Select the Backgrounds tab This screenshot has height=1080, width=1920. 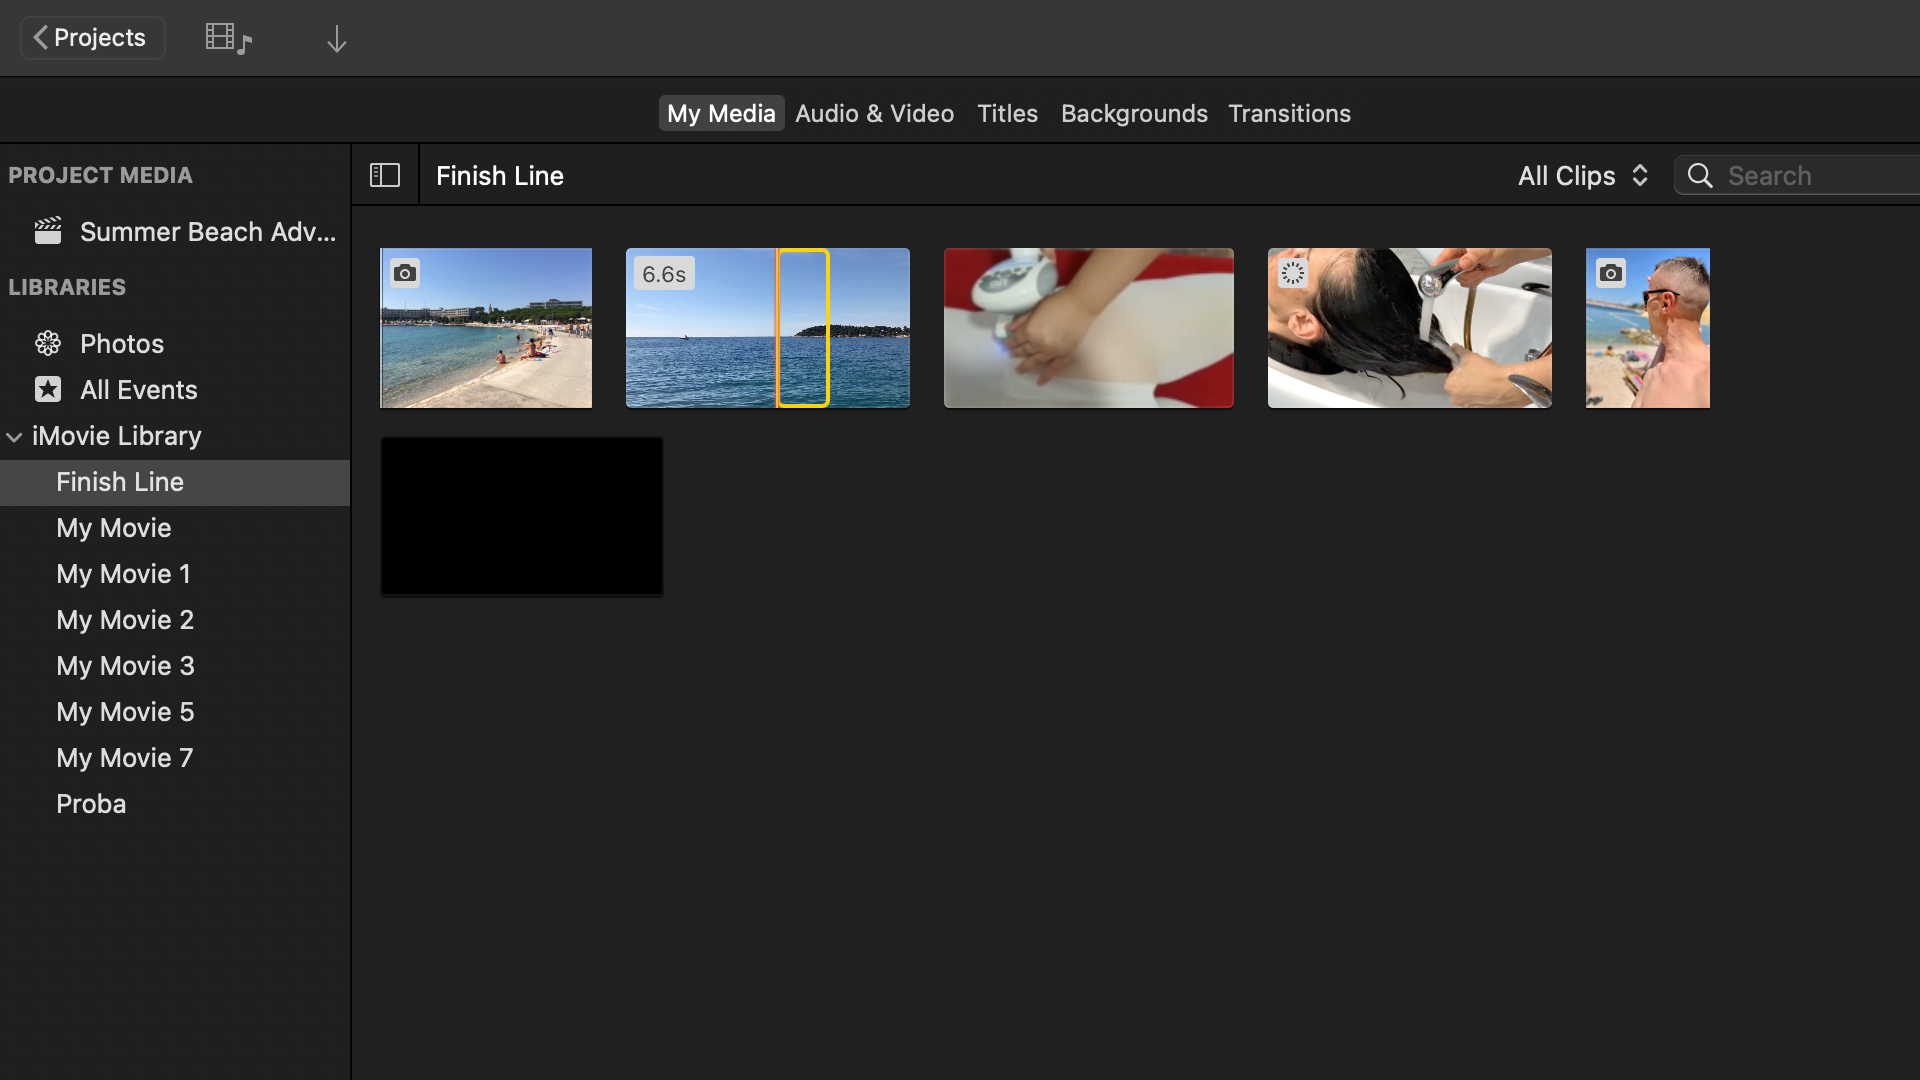point(1134,114)
